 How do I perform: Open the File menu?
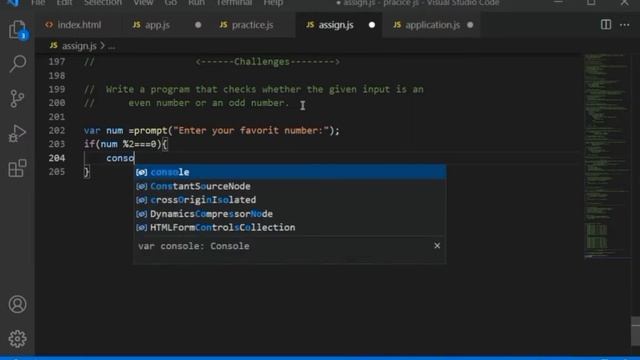[38, 3]
